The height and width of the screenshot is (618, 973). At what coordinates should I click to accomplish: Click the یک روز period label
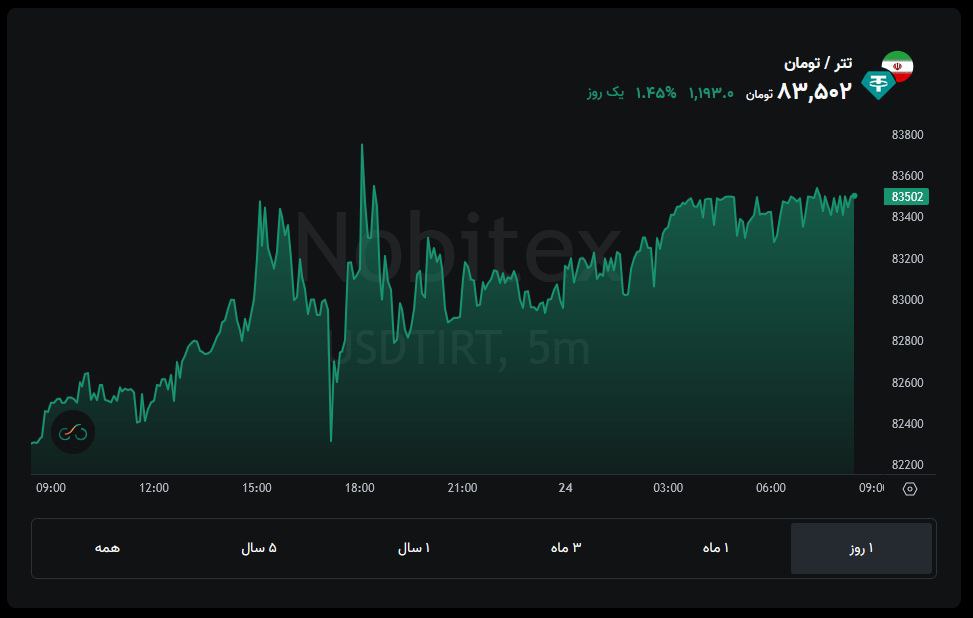[x=605, y=93]
